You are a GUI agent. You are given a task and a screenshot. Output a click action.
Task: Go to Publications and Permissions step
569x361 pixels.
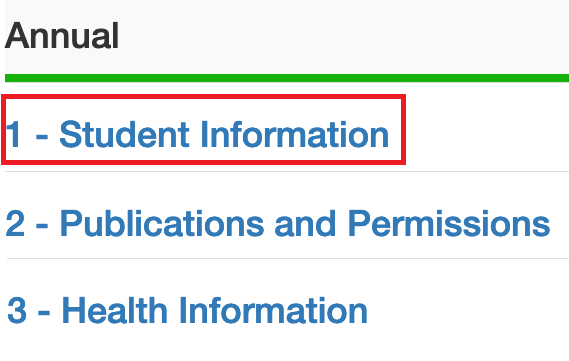(x=278, y=224)
